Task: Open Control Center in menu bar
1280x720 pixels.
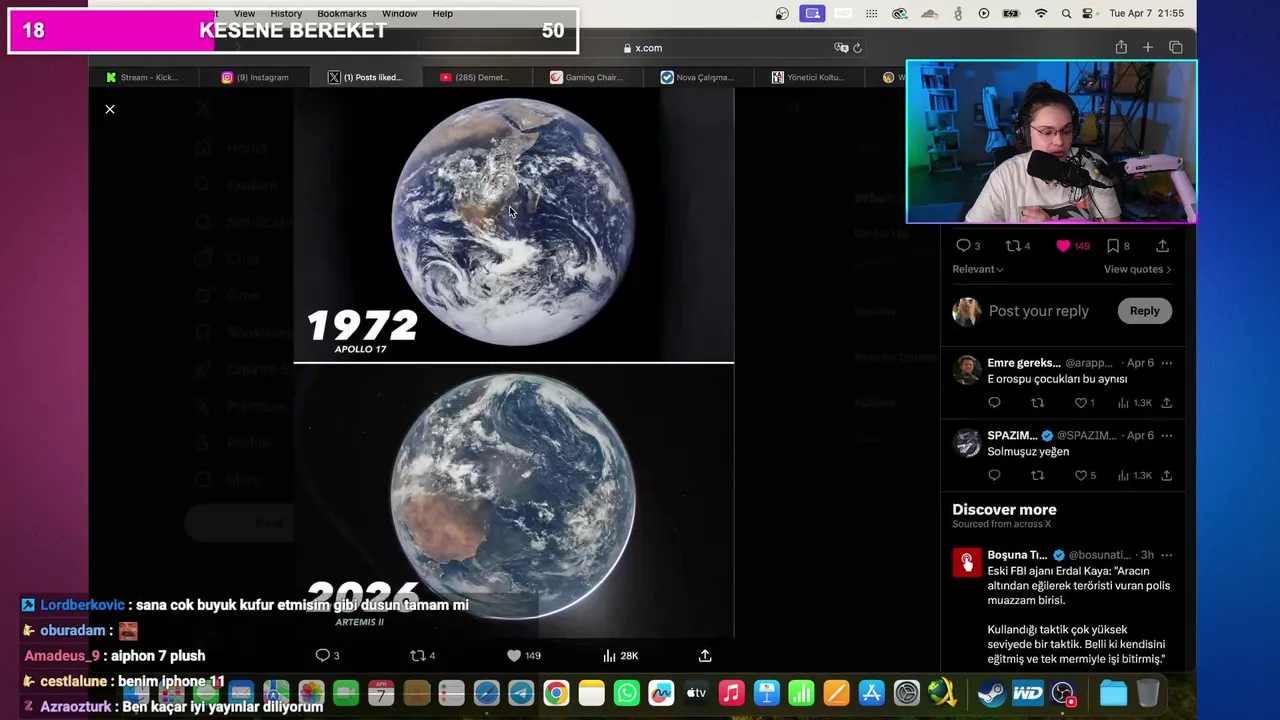Action: click(1089, 13)
